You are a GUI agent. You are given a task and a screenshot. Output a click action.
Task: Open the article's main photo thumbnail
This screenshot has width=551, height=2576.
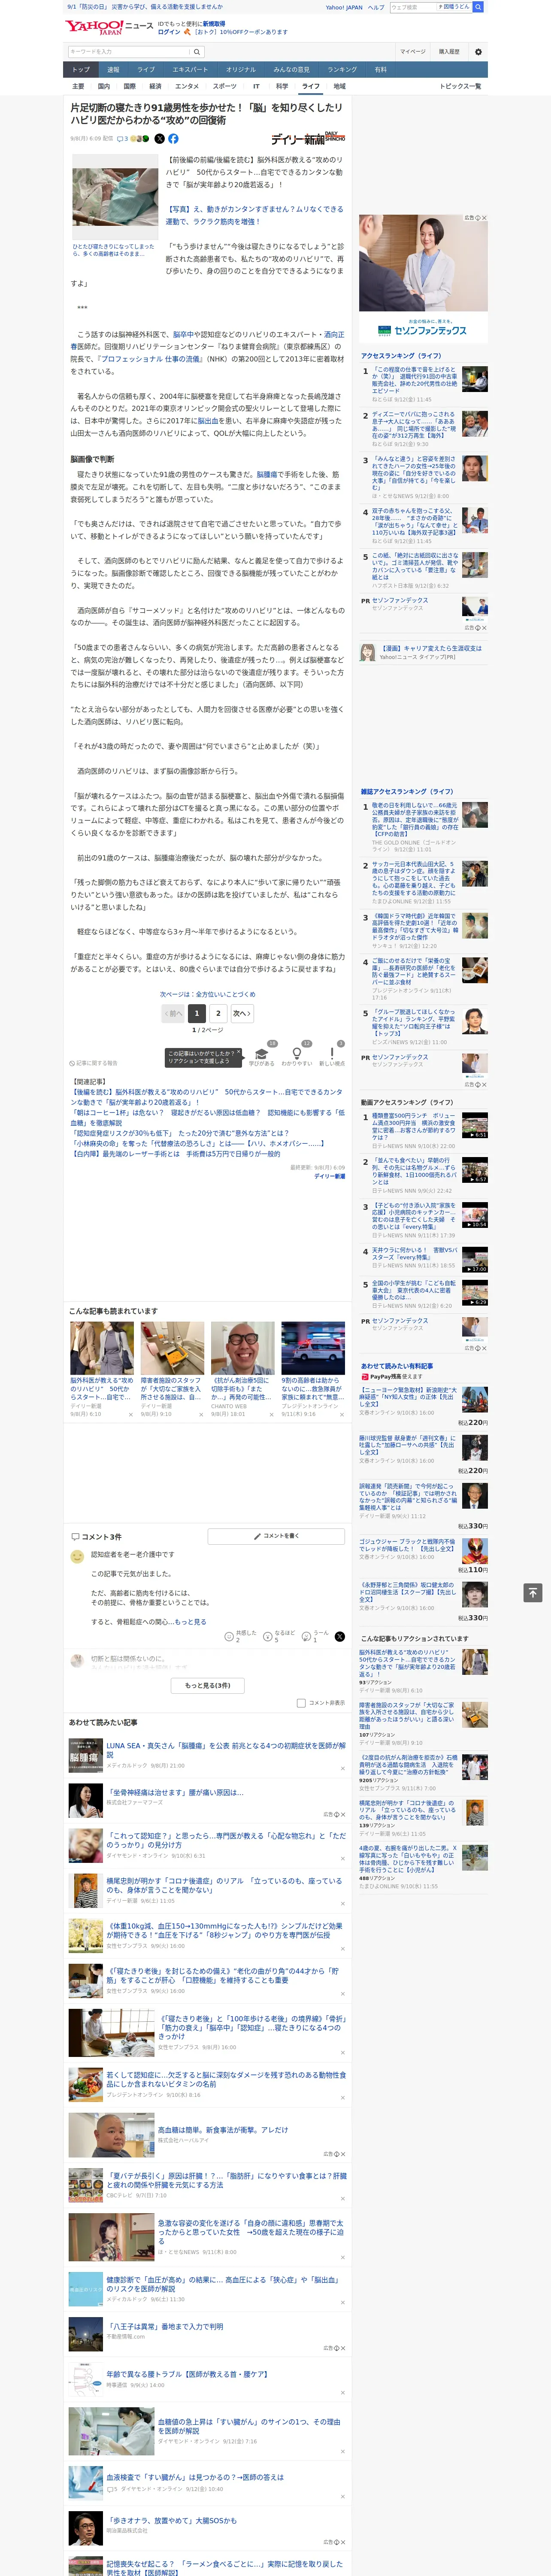click(115, 197)
